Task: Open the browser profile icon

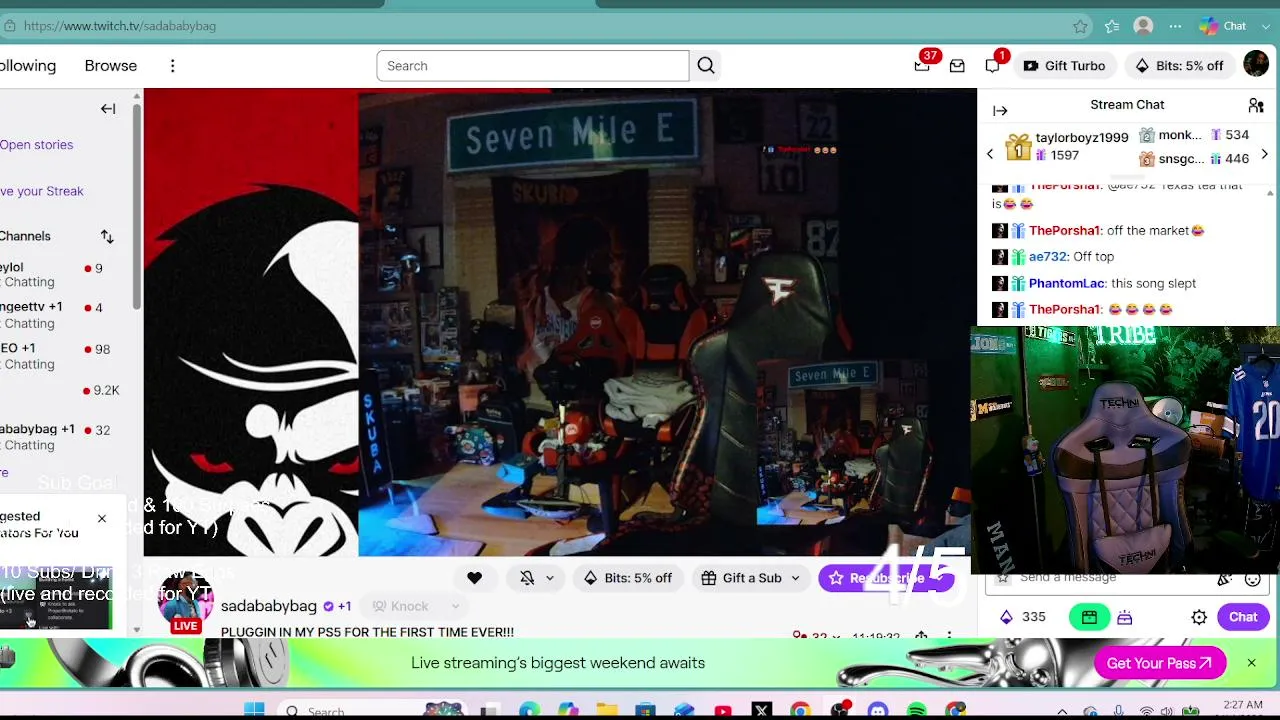Action: coord(1143,26)
